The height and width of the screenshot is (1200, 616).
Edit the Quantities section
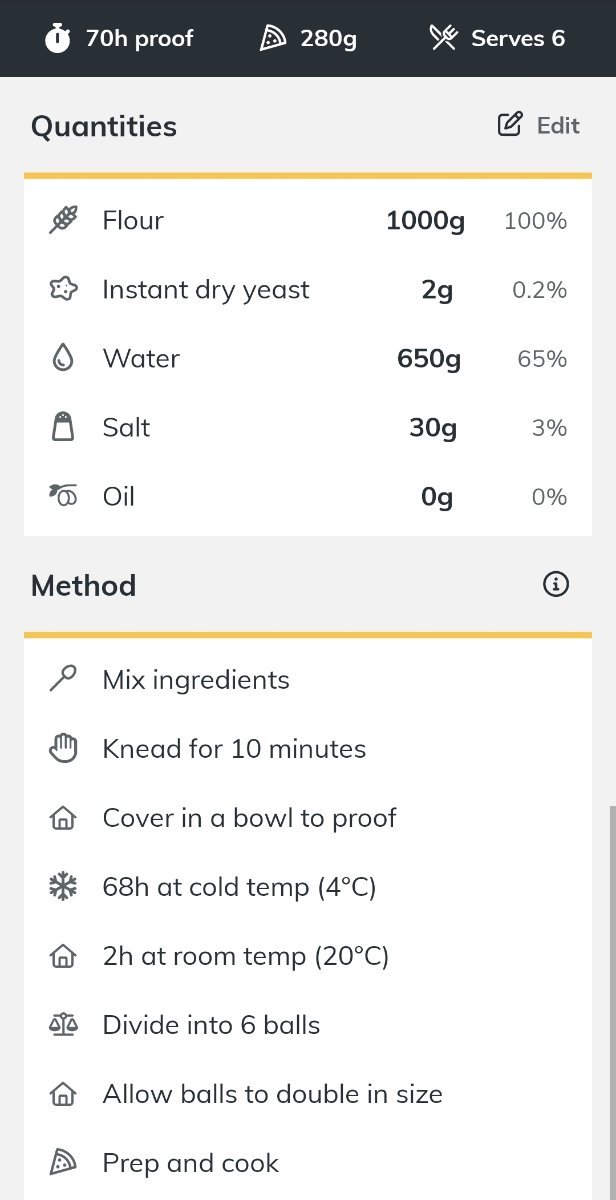539,125
